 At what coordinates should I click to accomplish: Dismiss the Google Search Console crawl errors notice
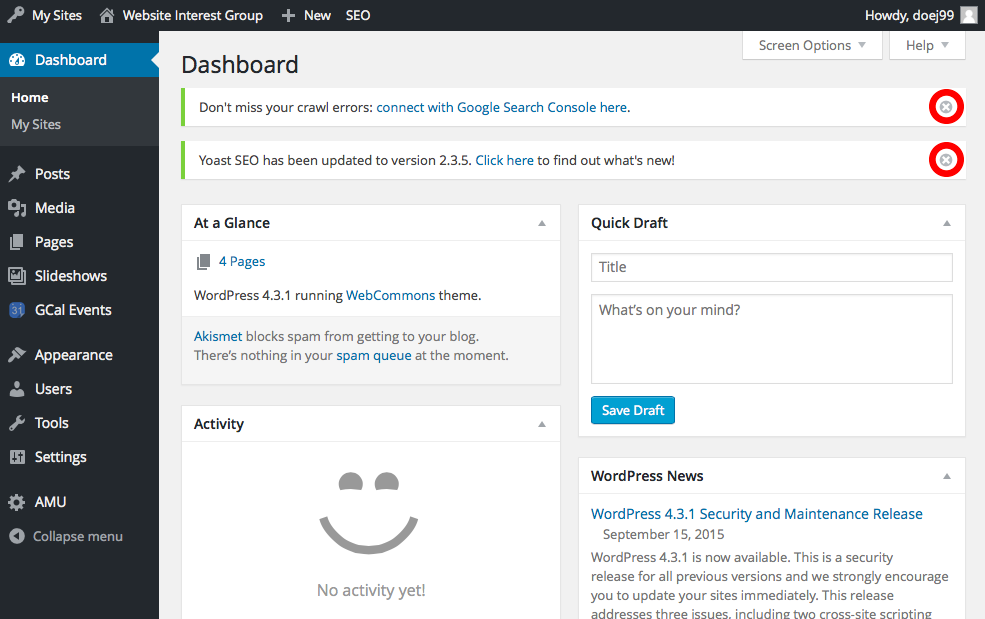[946, 107]
